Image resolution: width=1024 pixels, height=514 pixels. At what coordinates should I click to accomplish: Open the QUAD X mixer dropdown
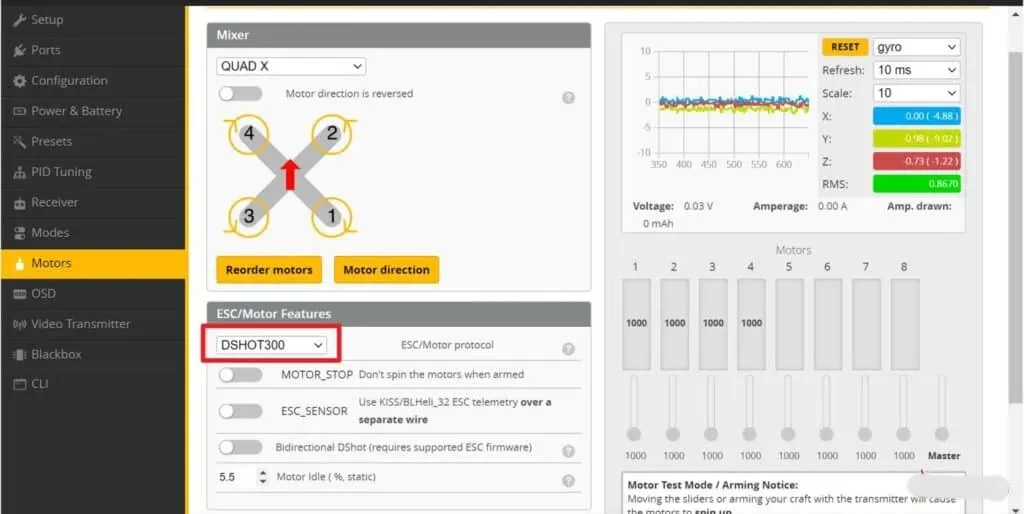[x=291, y=67]
